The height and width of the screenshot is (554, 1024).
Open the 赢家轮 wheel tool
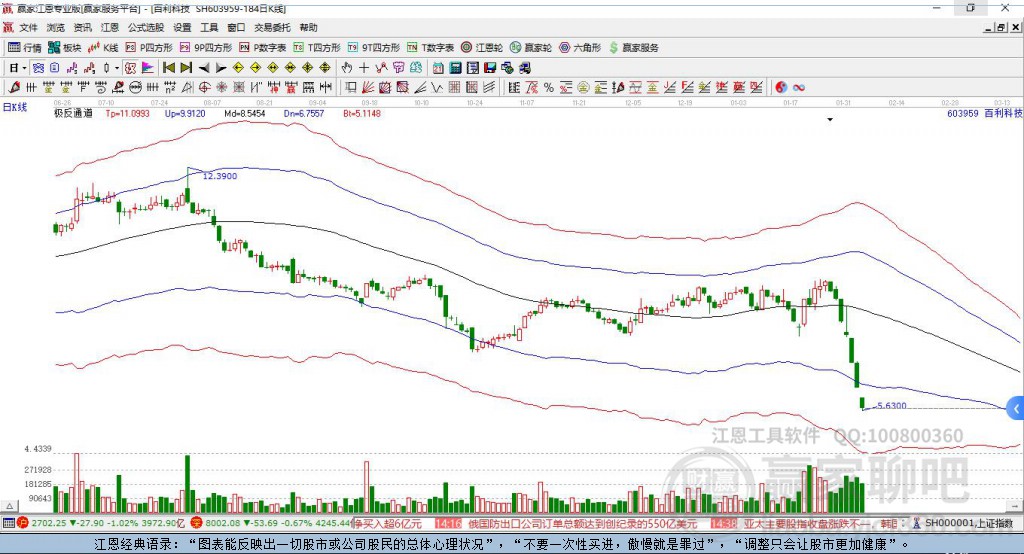(531, 48)
